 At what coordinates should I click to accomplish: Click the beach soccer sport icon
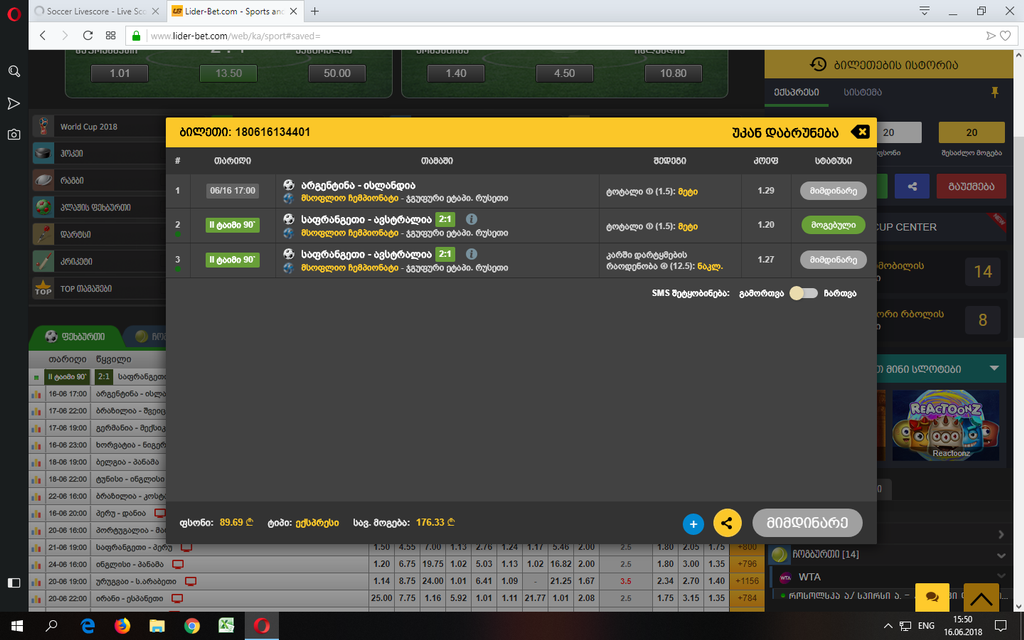pyautogui.click(x=43, y=207)
